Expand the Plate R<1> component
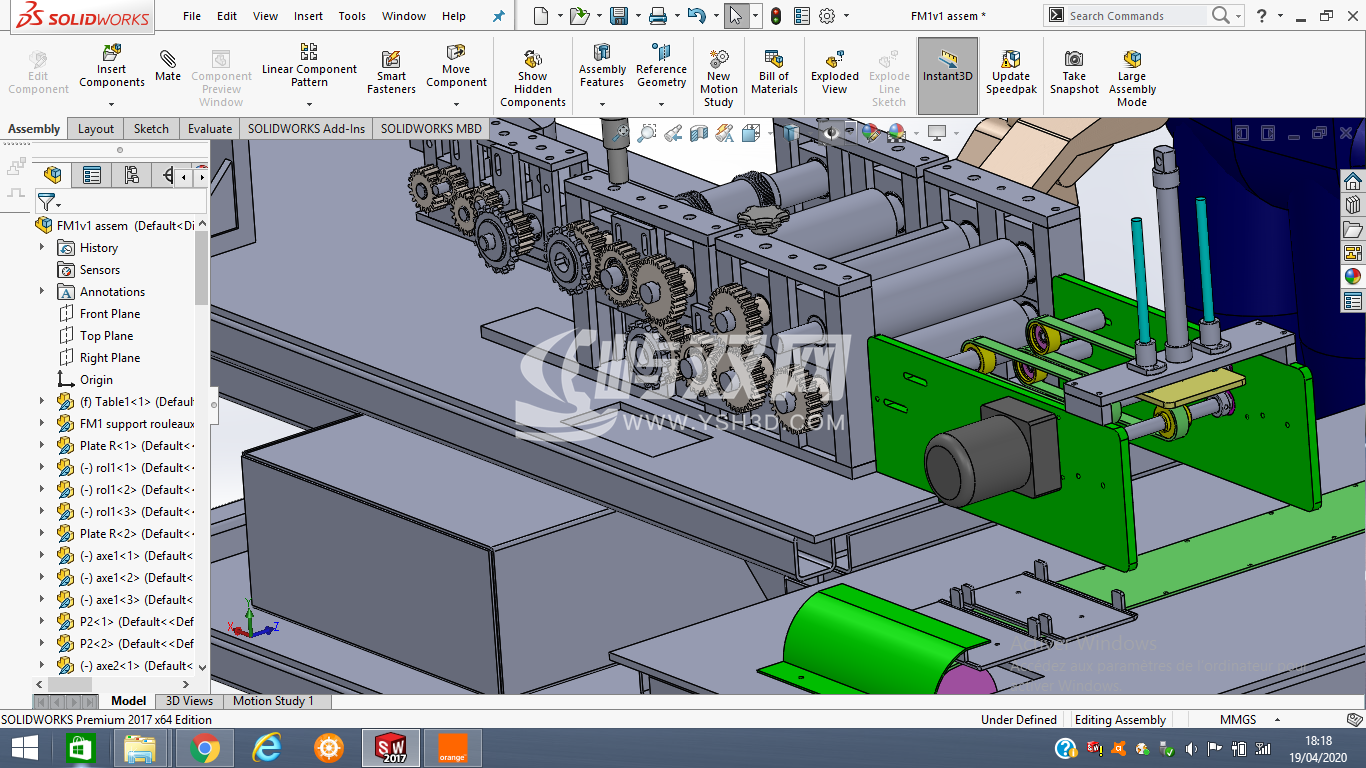 tap(42, 446)
